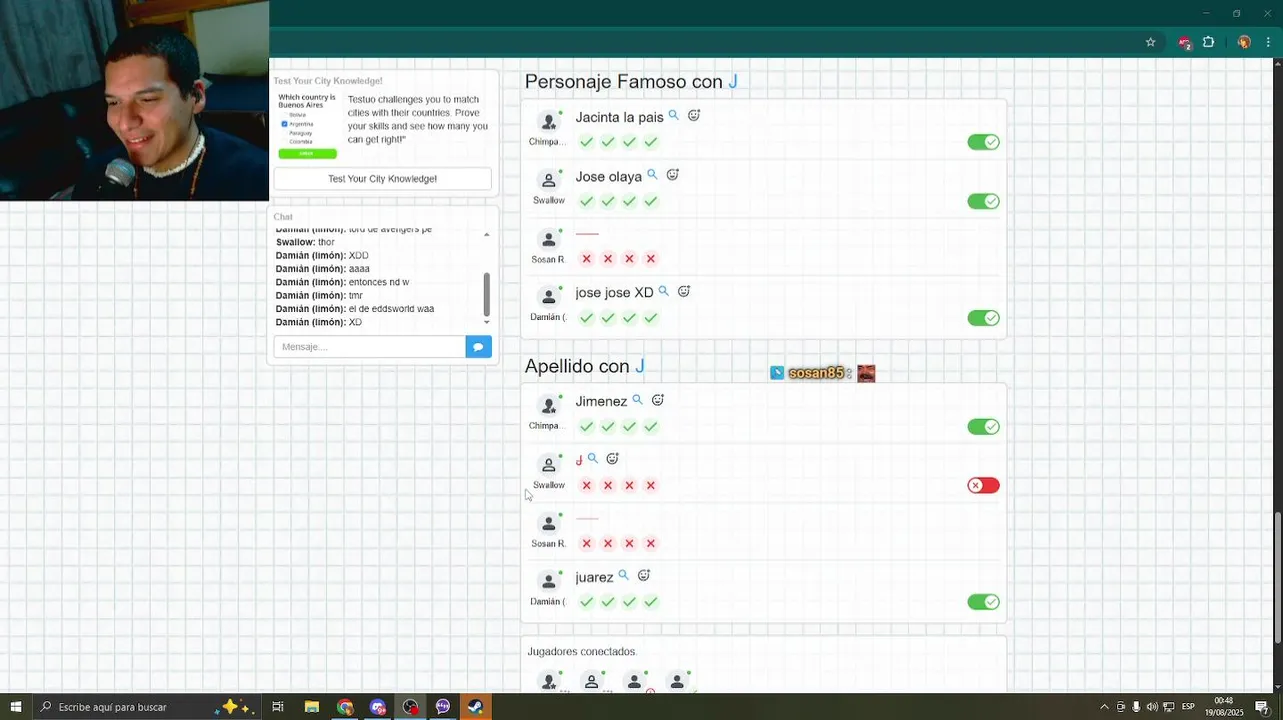Click the chat scroll down arrow
The width and height of the screenshot is (1283, 720).
pos(487,321)
